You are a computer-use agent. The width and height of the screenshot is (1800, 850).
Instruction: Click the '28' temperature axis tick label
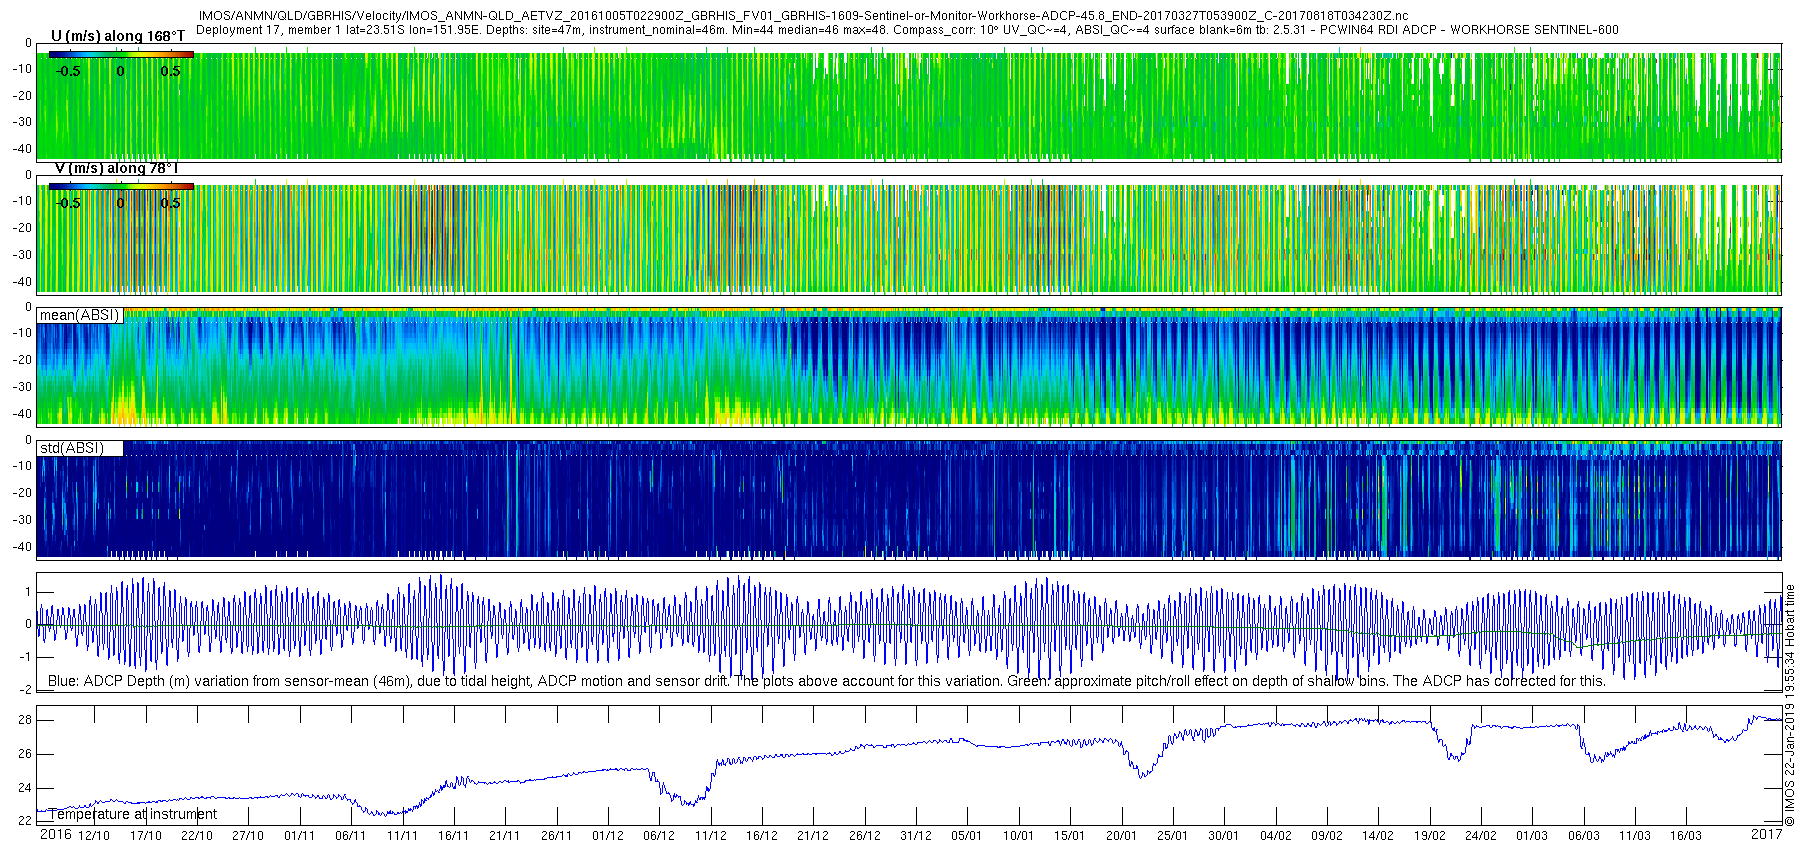click(25, 720)
